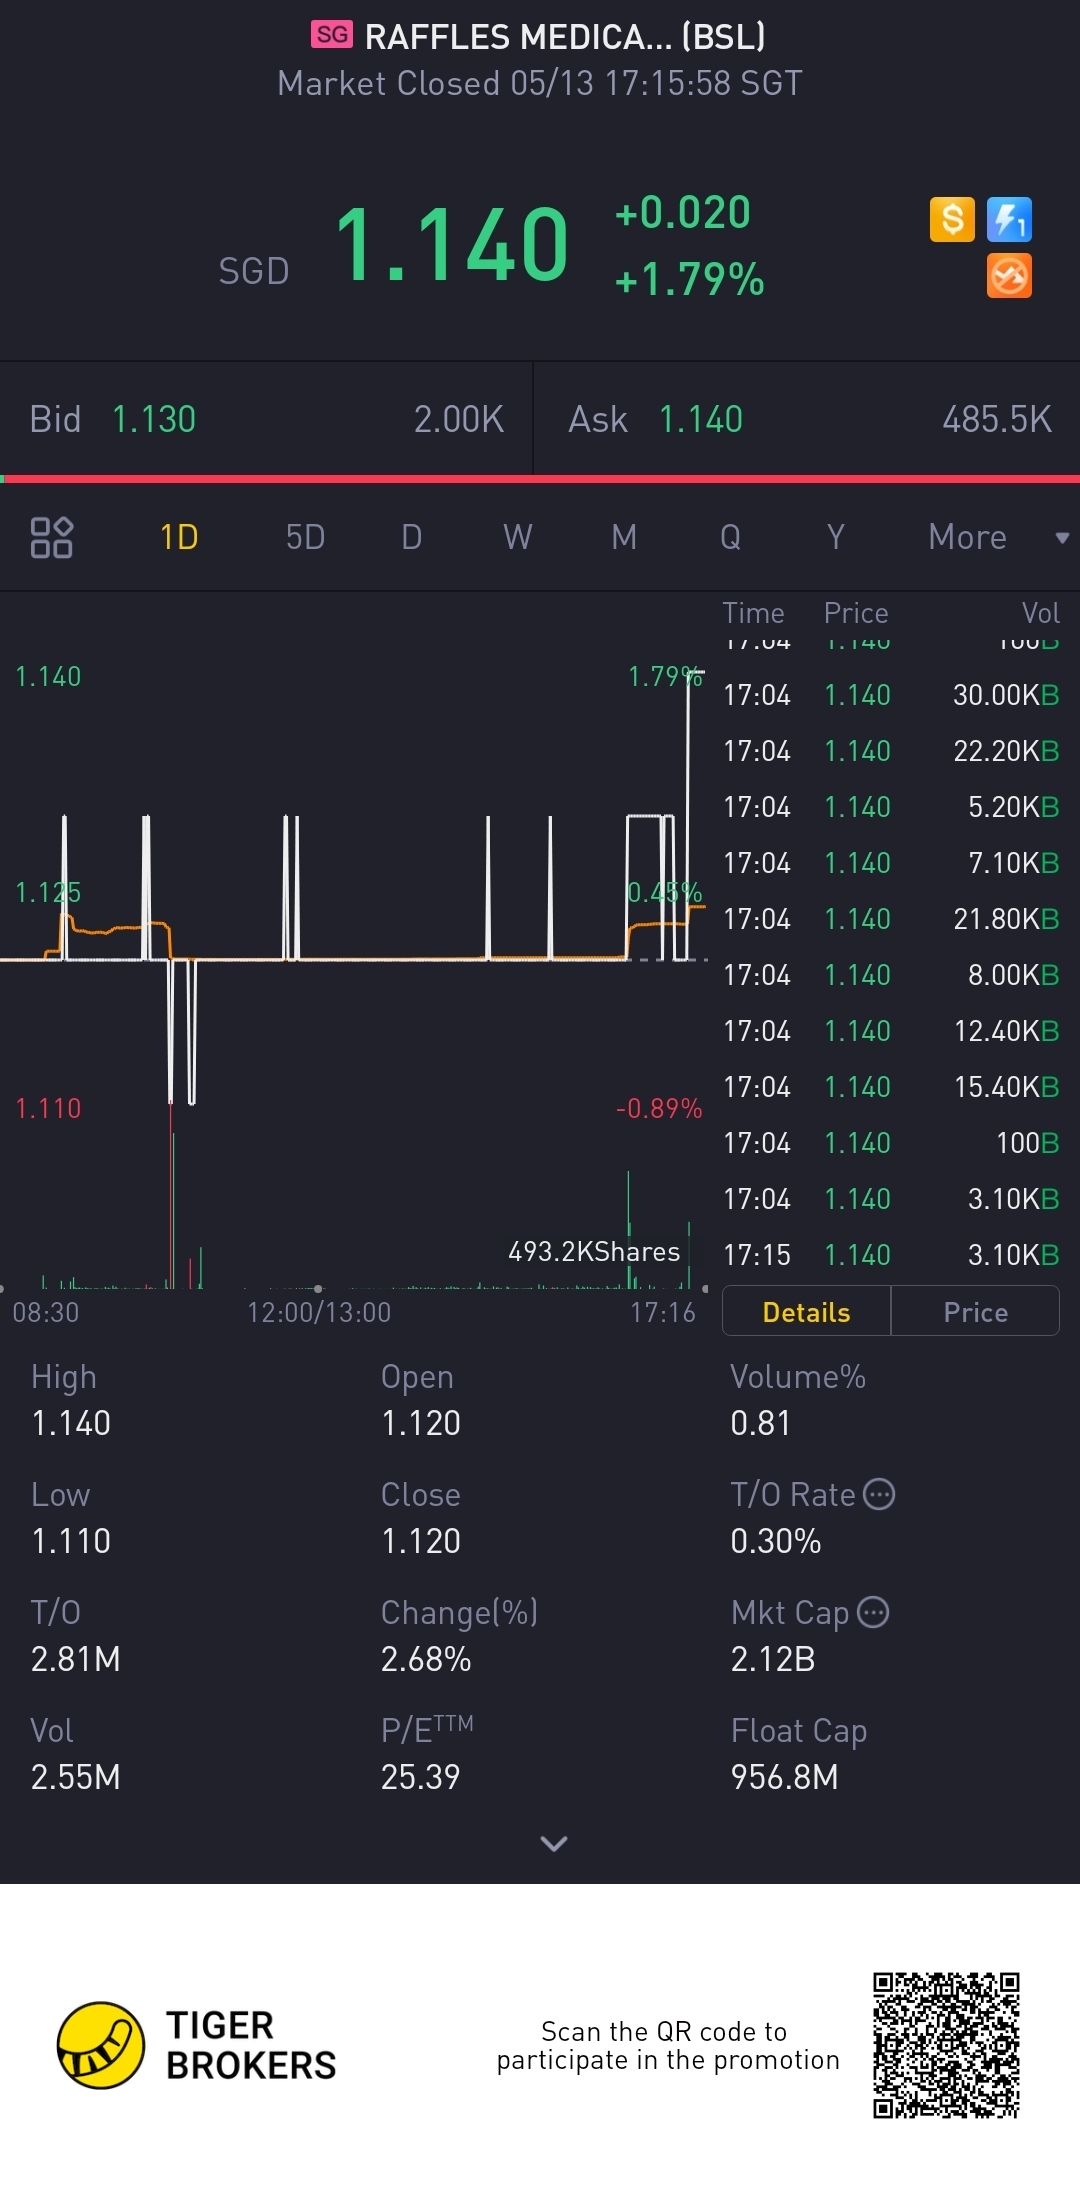1080x2207 pixels.
Task: Switch to the M monthly chart tab
Action: point(624,537)
